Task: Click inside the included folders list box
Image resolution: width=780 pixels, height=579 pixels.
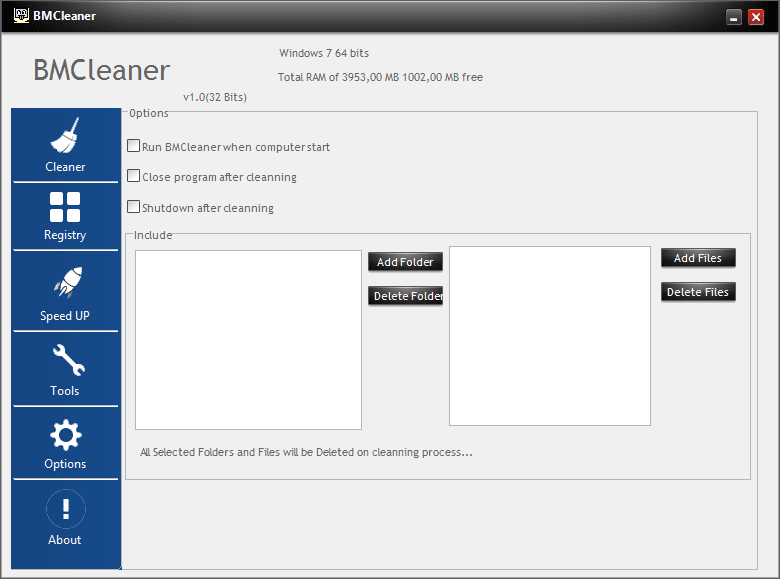Action: [x=248, y=340]
